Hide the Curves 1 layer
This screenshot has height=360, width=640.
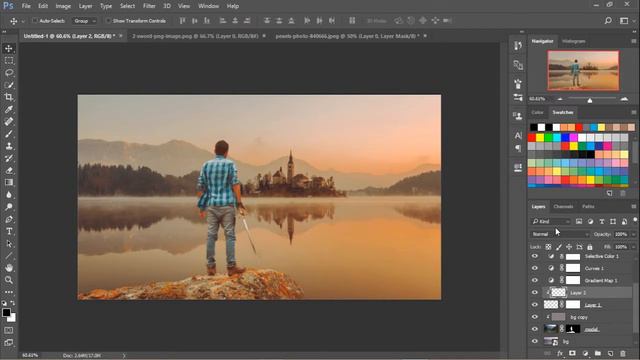[x=535, y=268]
